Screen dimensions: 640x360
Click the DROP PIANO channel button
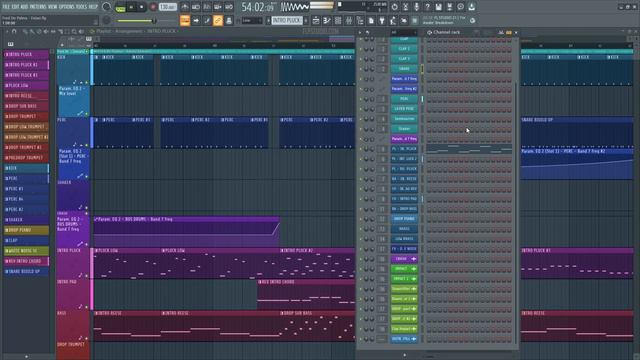pyautogui.click(x=404, y=219)
